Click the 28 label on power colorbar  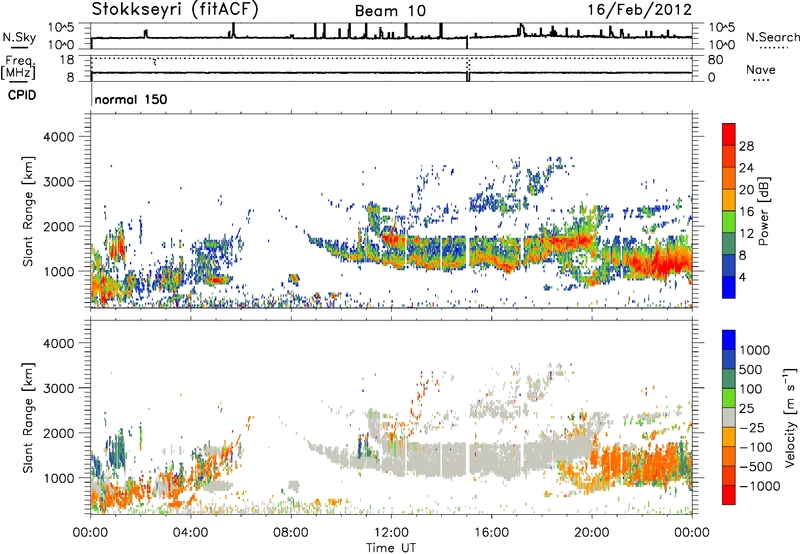click(746, 146)
